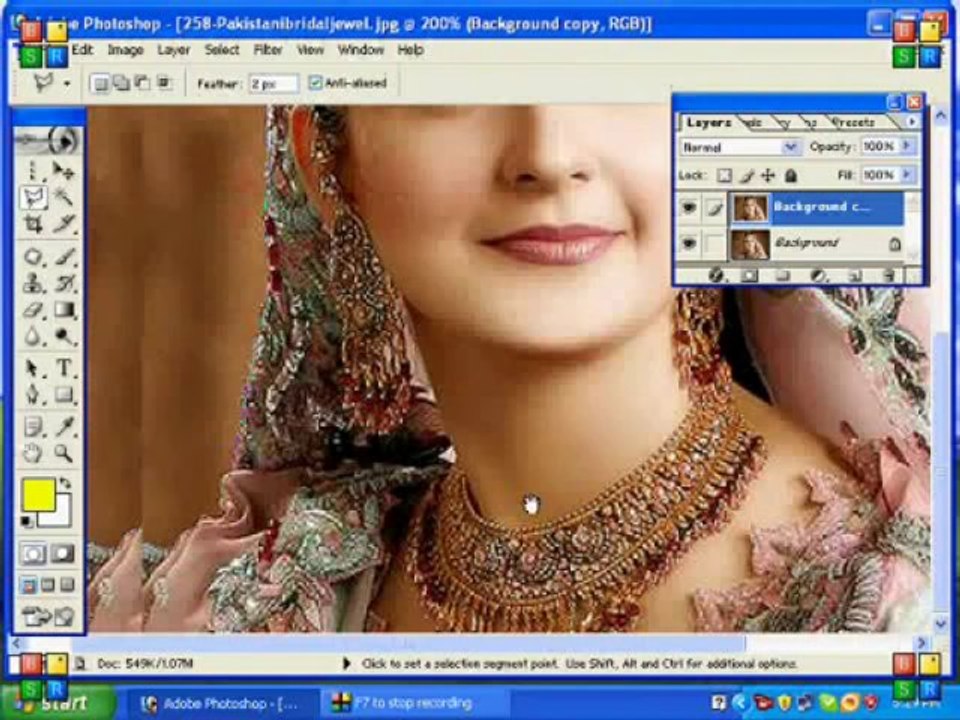Open the Layers panel options menu arrow

[x=912, y=122]
